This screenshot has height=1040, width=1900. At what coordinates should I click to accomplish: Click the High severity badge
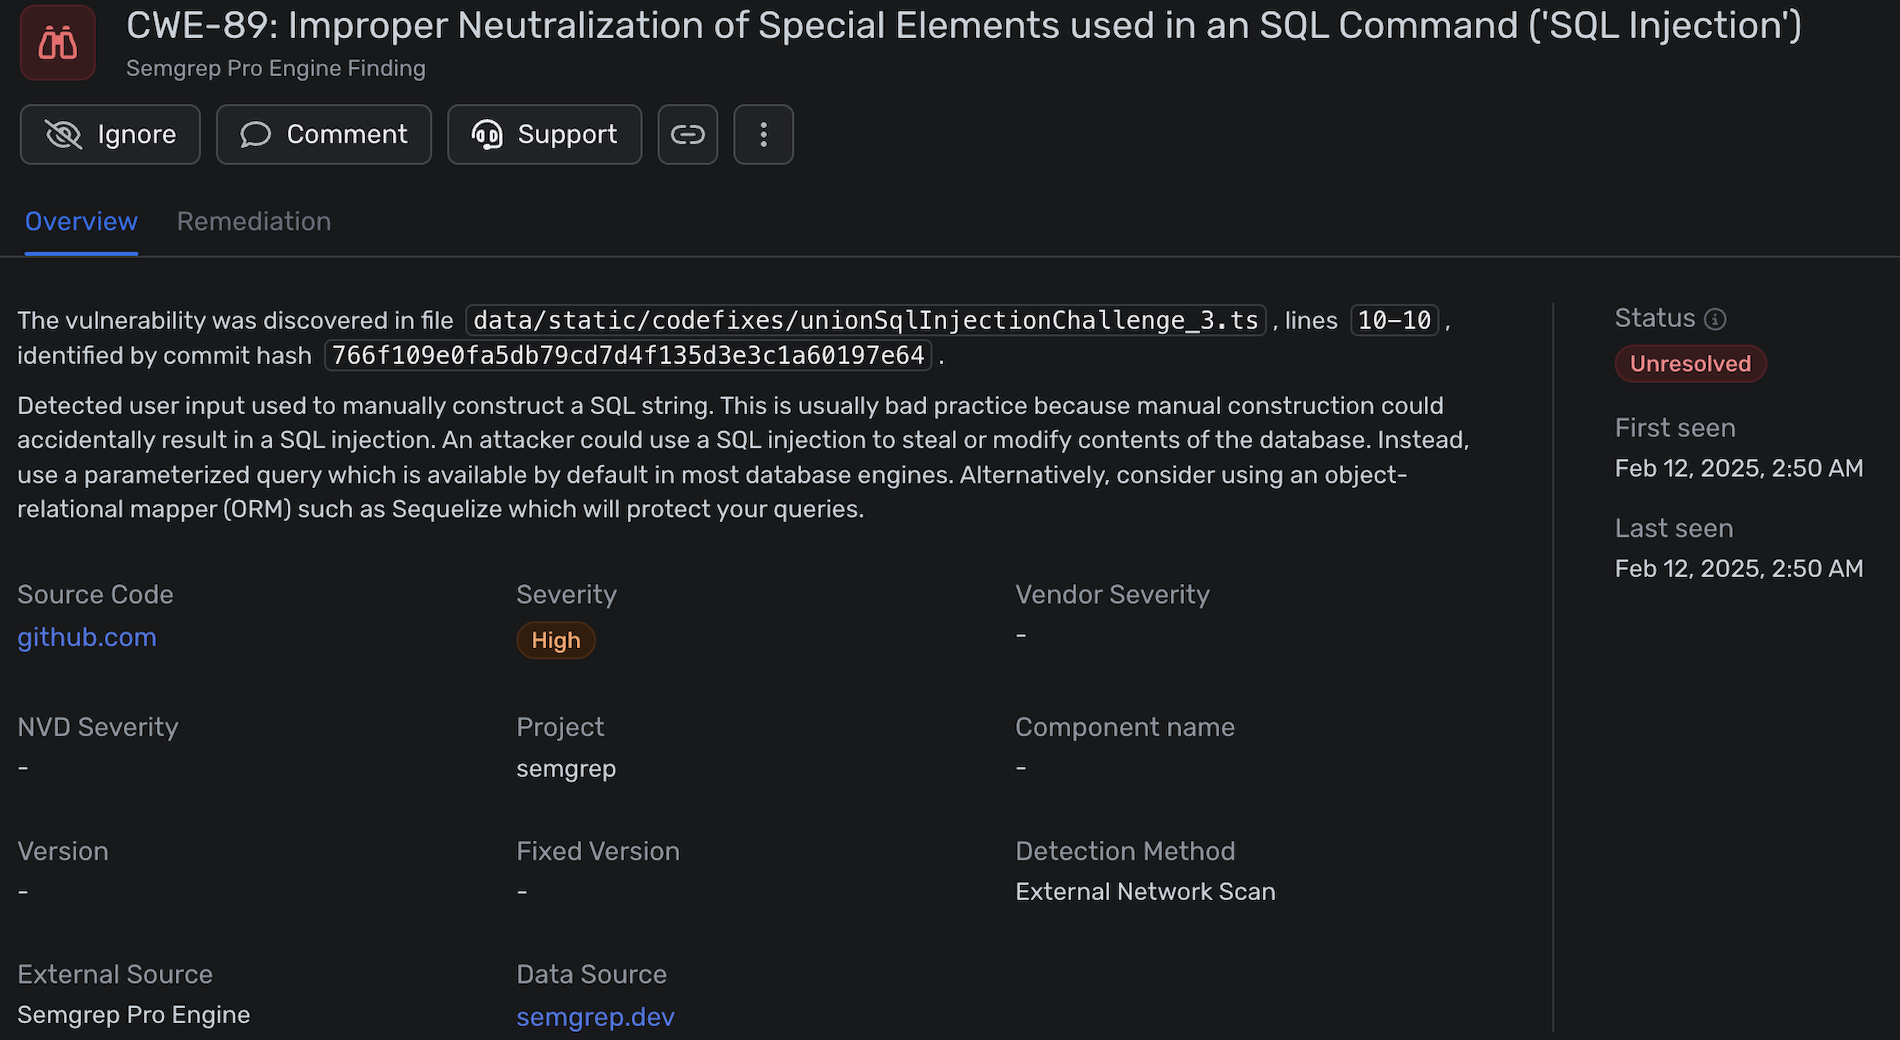[556, 640]
